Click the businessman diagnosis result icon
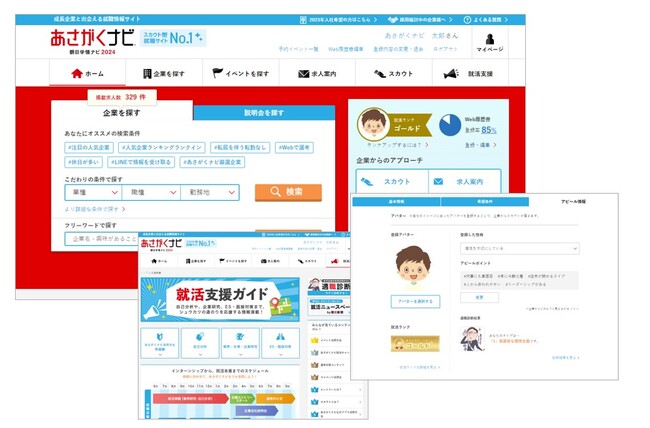Viewport: 650px width, 428px height. tap(472, 339)
